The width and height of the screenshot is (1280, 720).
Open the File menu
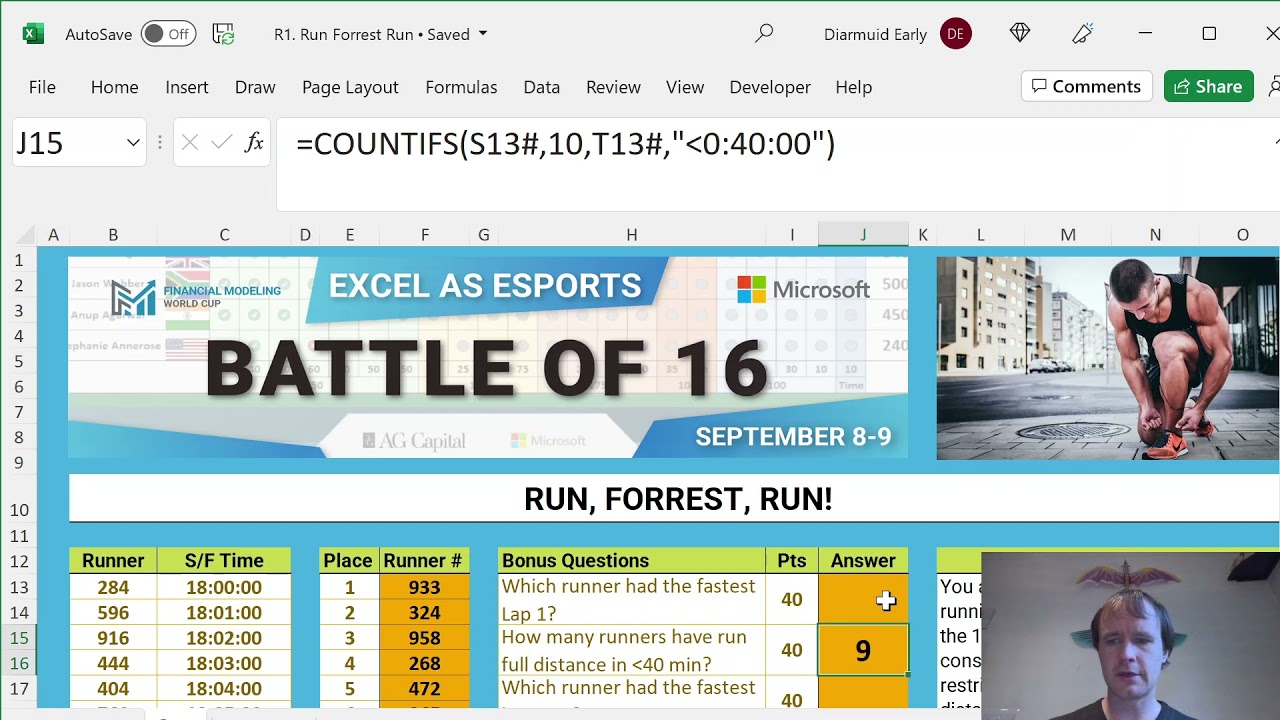click(42, 87)
